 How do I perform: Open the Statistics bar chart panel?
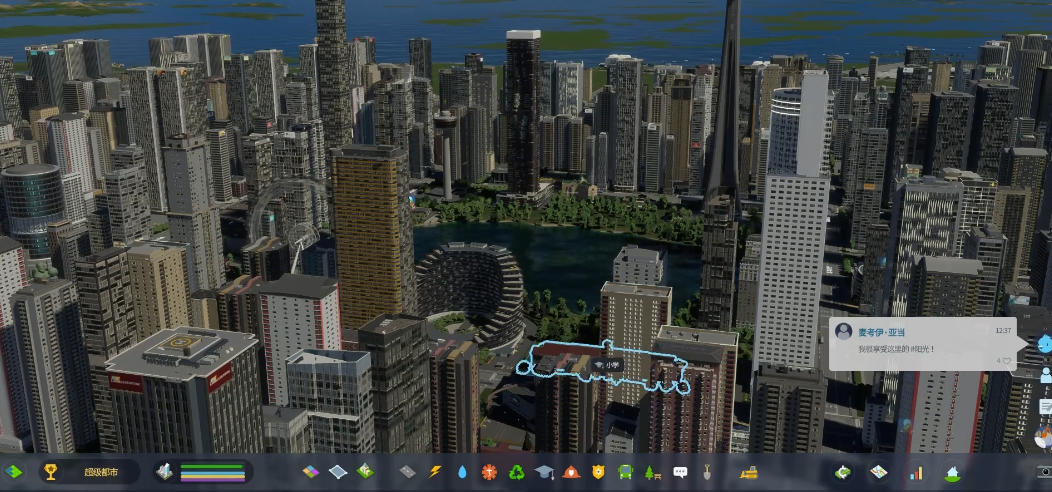click(916, 473)
